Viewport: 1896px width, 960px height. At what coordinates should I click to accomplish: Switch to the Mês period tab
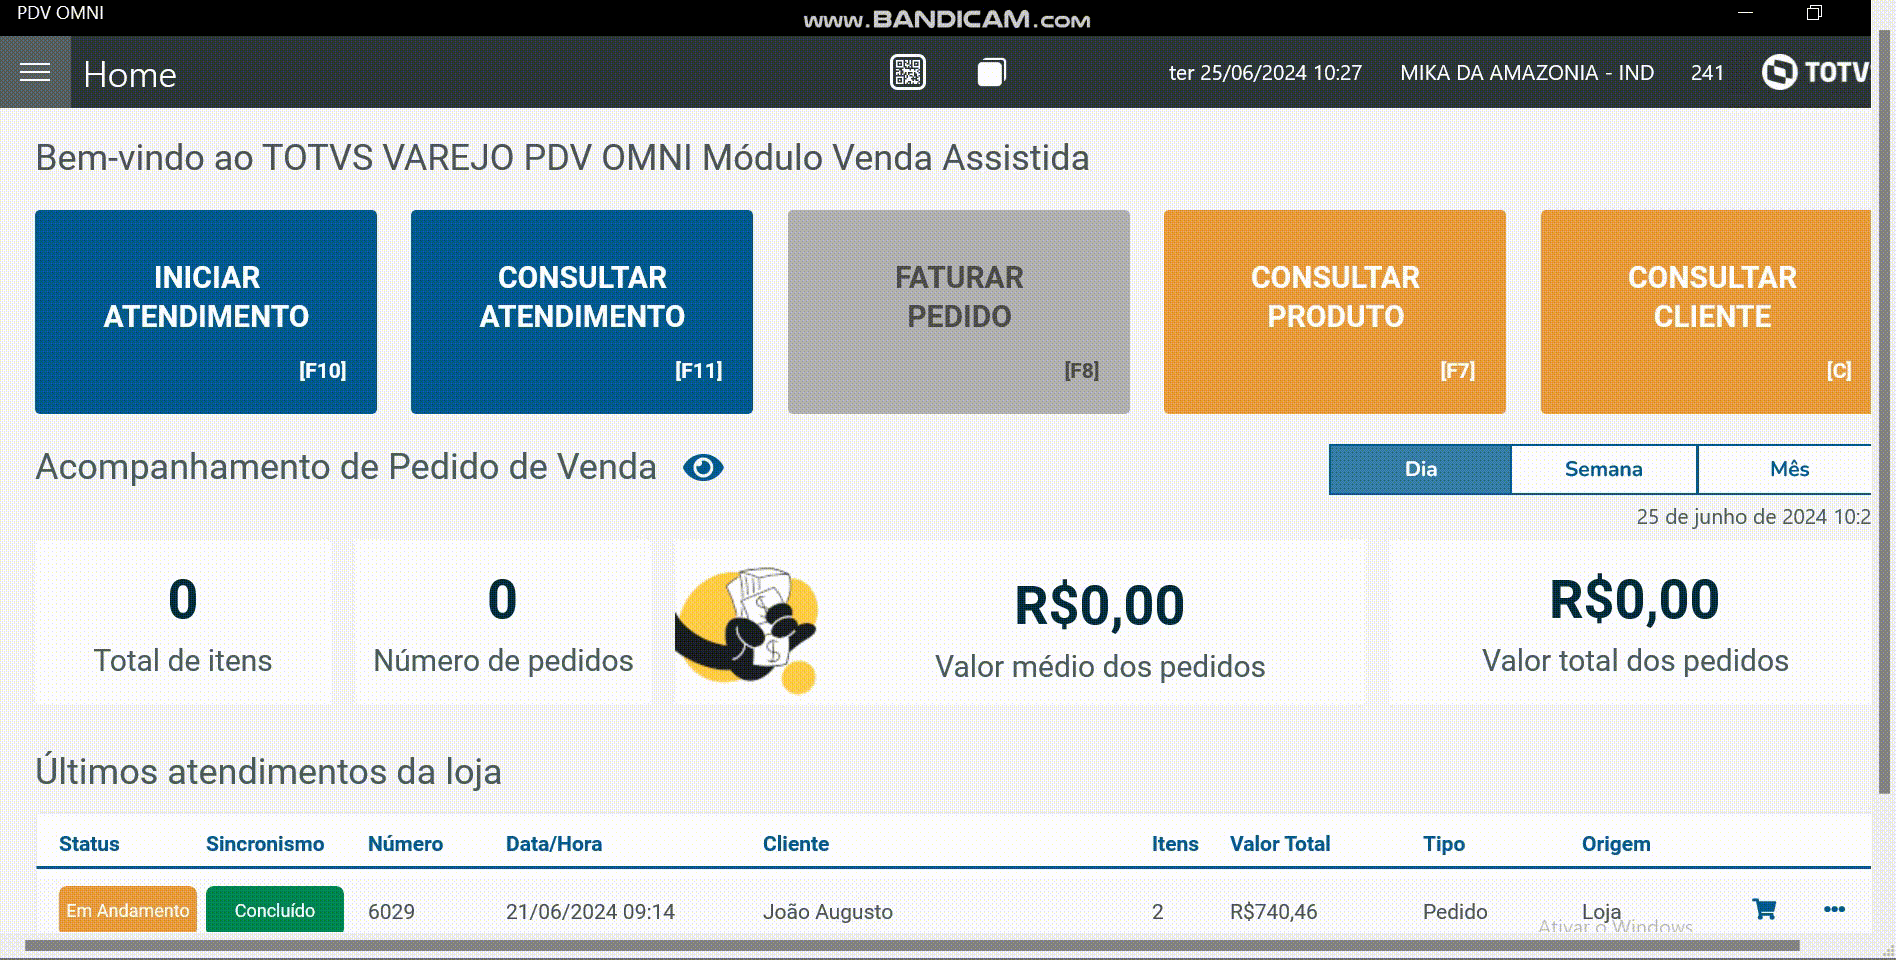click(1785, 469)
